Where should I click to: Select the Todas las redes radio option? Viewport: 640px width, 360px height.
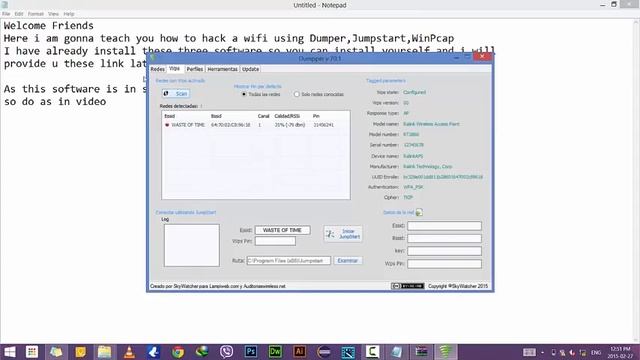(x=261, y=94)
